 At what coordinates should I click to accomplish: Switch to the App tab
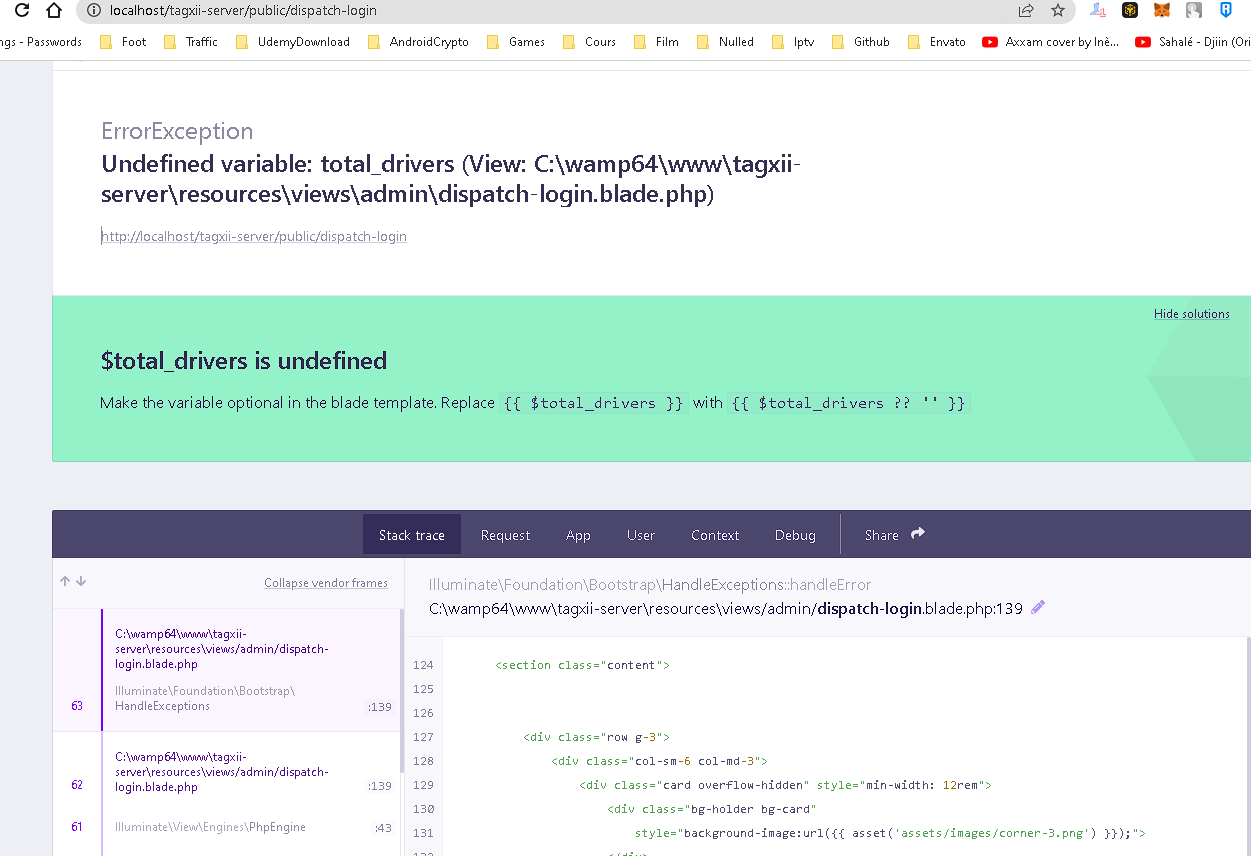point(578,535)
